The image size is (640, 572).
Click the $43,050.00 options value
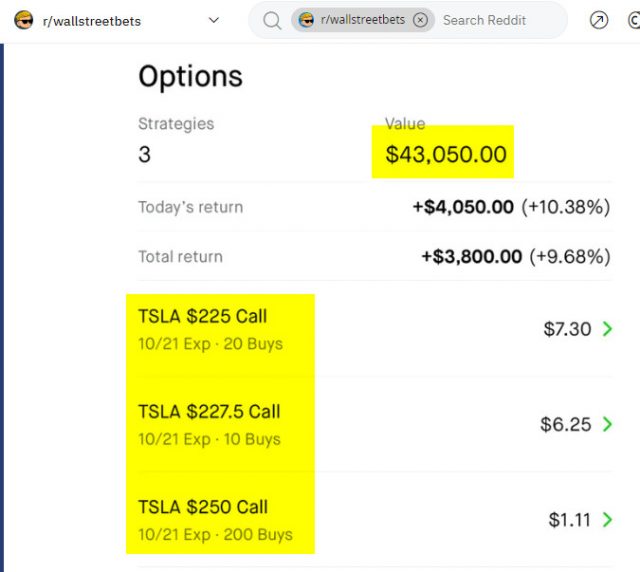(x=446, y=155)
